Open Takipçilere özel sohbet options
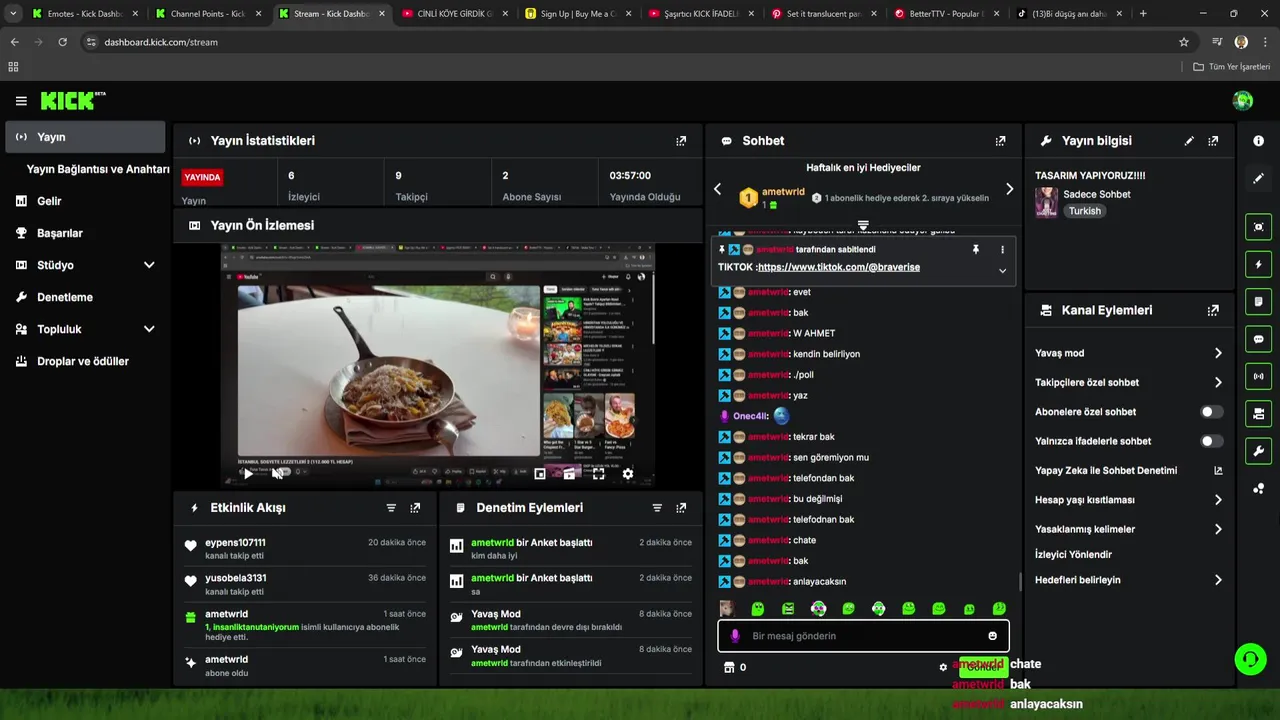Screen dimensions: 1280x720 (x=1128, y=382)
